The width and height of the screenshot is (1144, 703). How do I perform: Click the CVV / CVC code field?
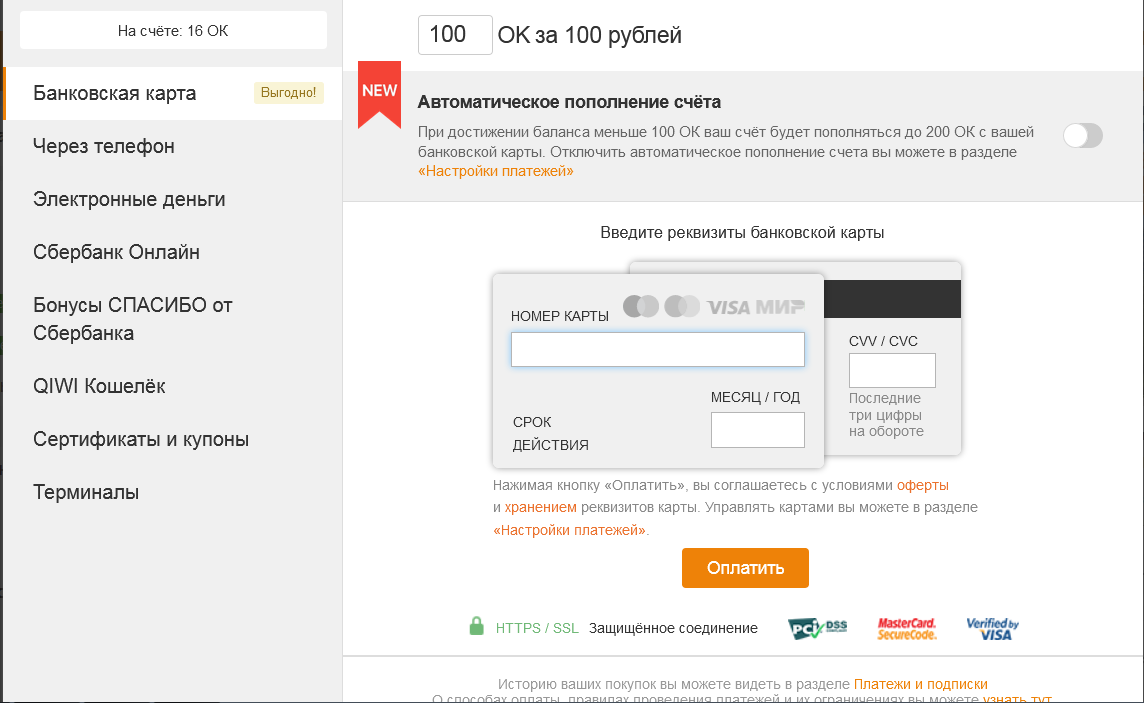[x=892, y=370]
